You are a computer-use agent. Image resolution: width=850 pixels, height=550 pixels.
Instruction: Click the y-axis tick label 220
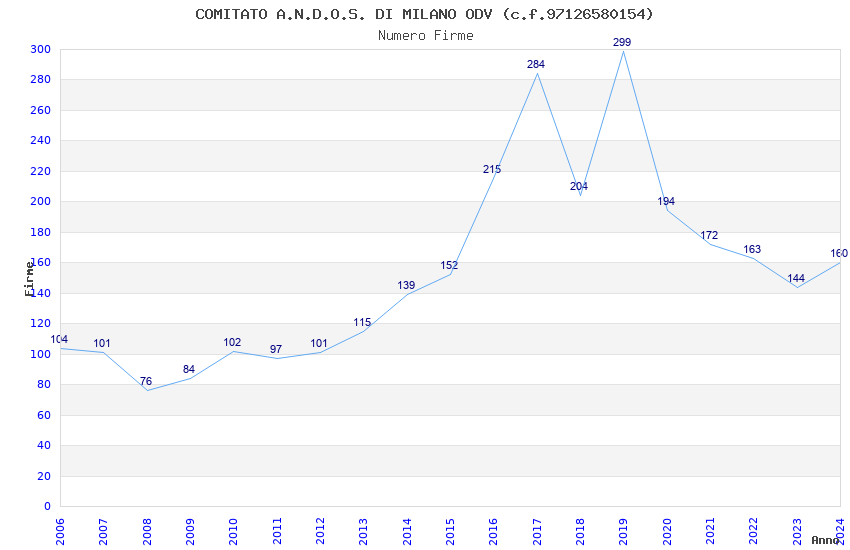coord(41,171)
